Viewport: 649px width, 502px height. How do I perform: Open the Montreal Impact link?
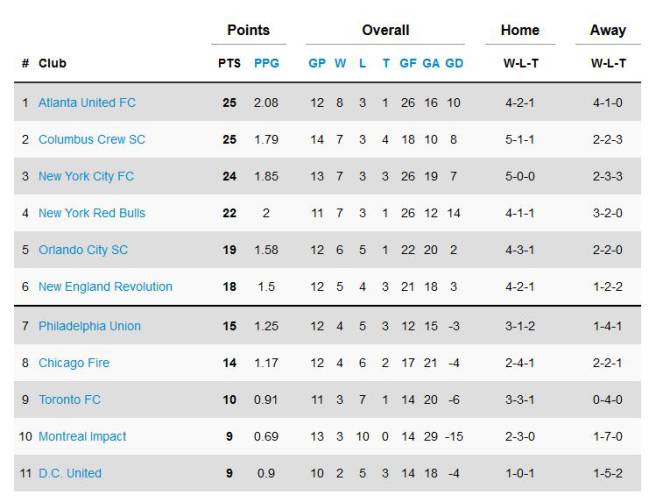click(82, 437)
